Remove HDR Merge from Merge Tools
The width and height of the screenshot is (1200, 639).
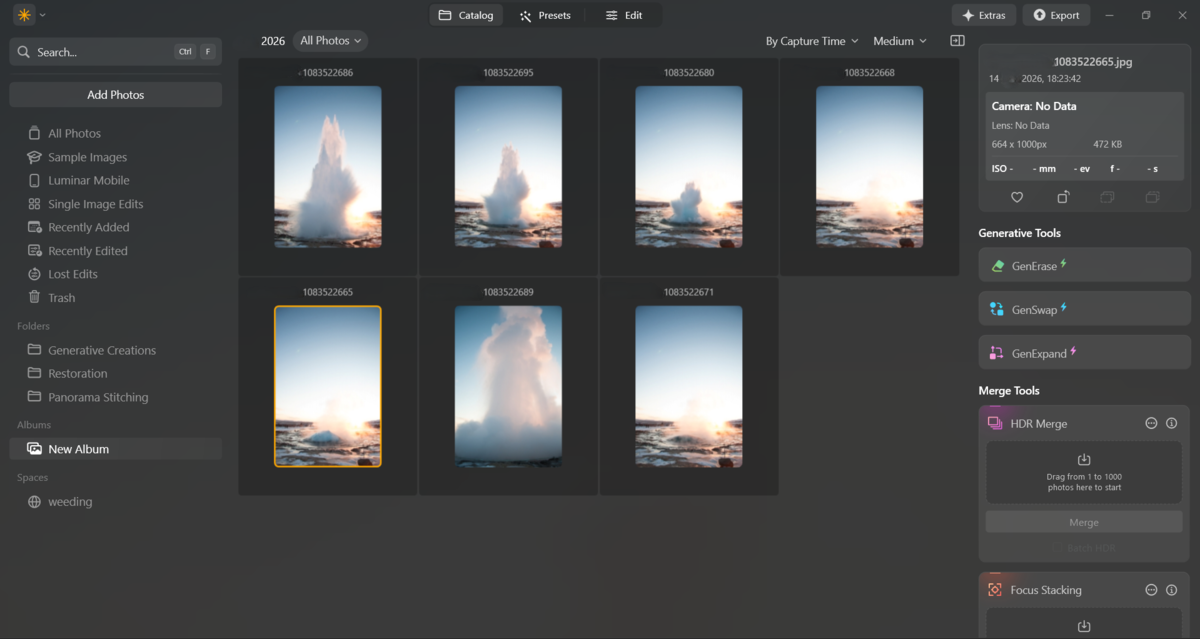[x=1151, y=422]
